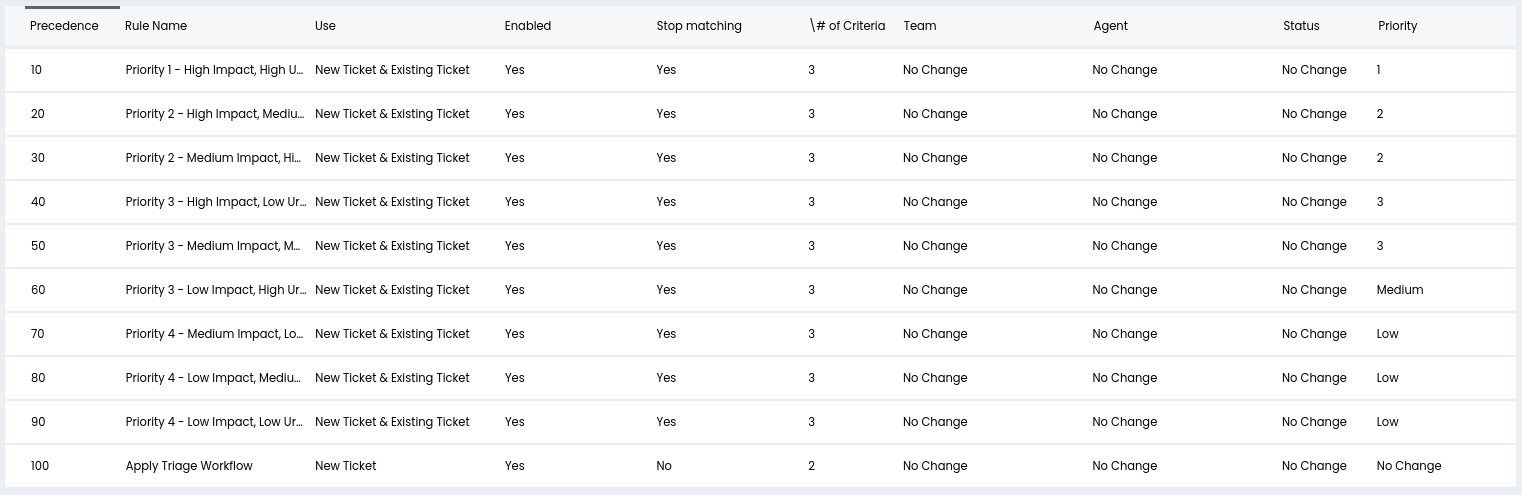The width and height of the screenshot is (1522, 495).
Task: Click the Rule Name column header
Action: pos(156,26)
